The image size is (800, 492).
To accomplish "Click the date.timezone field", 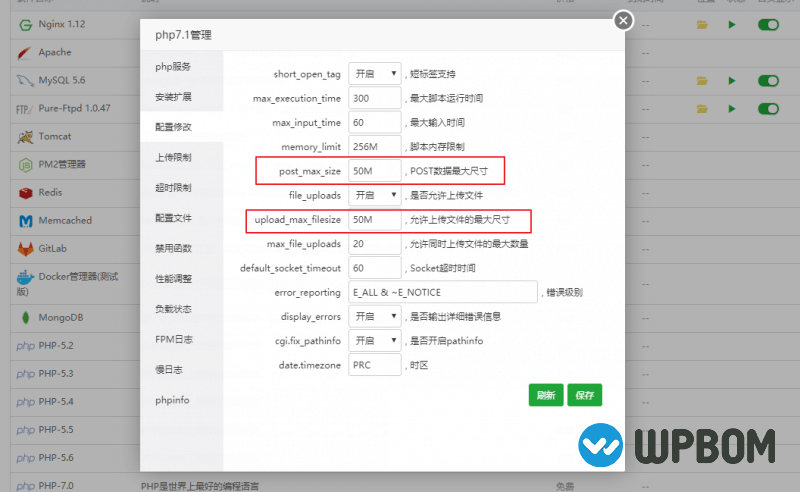I will pos(375,365).
